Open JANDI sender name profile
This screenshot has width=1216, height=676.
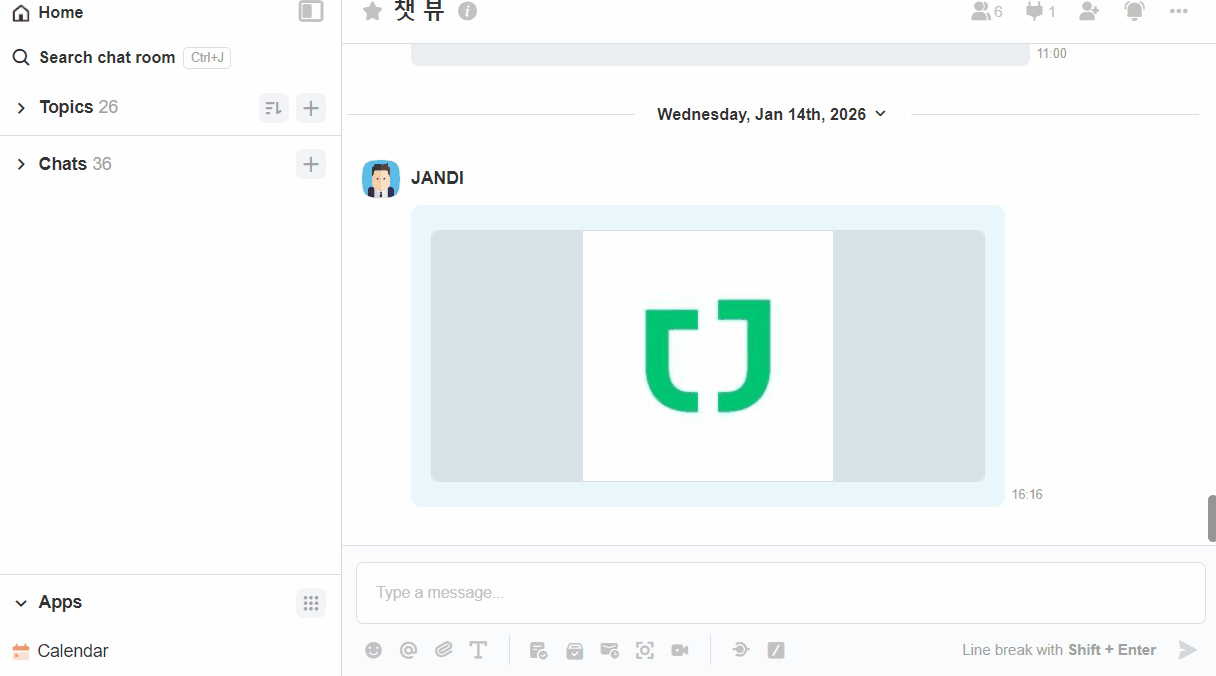point(437,178)
